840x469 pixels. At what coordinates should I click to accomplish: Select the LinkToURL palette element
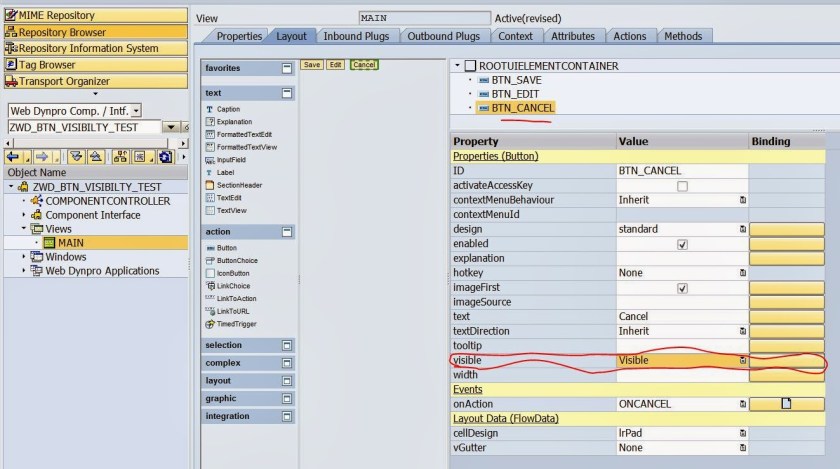pyautogui.click(x=232, y=311)
